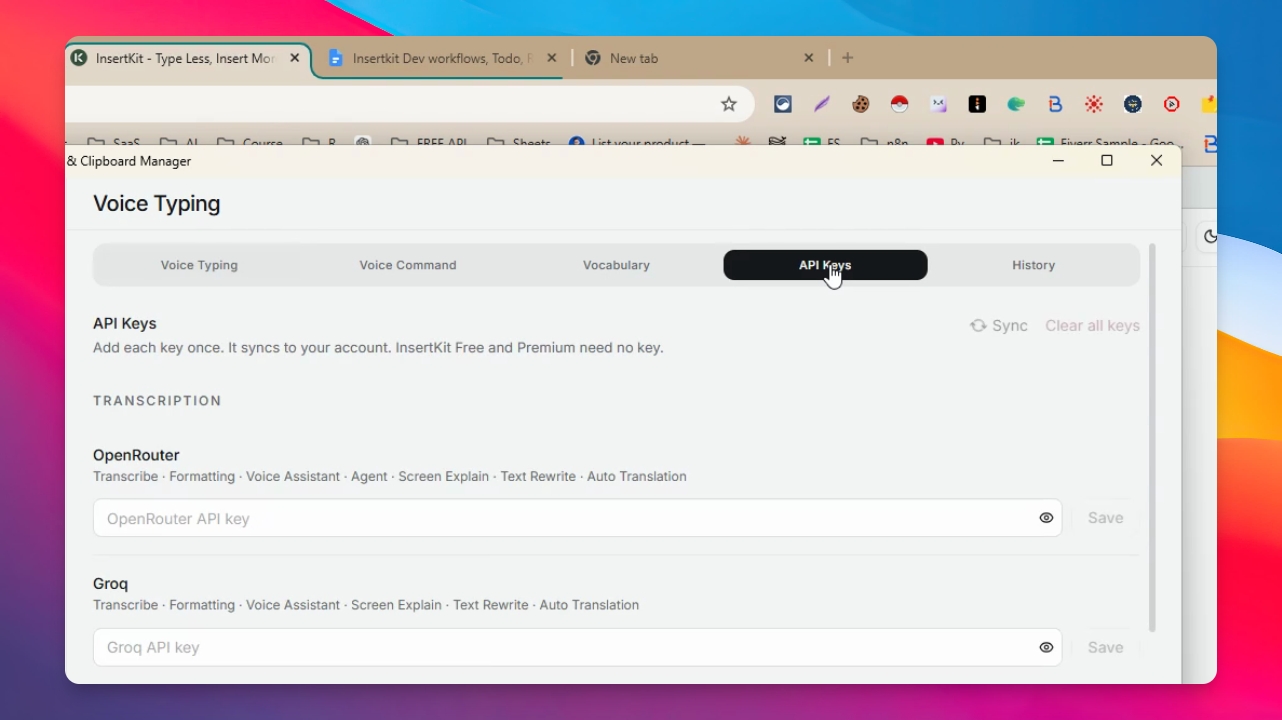Screen dimensions: 1282x720
Task: Click the settings panel vertical scrollbar
Action: 1152,438
